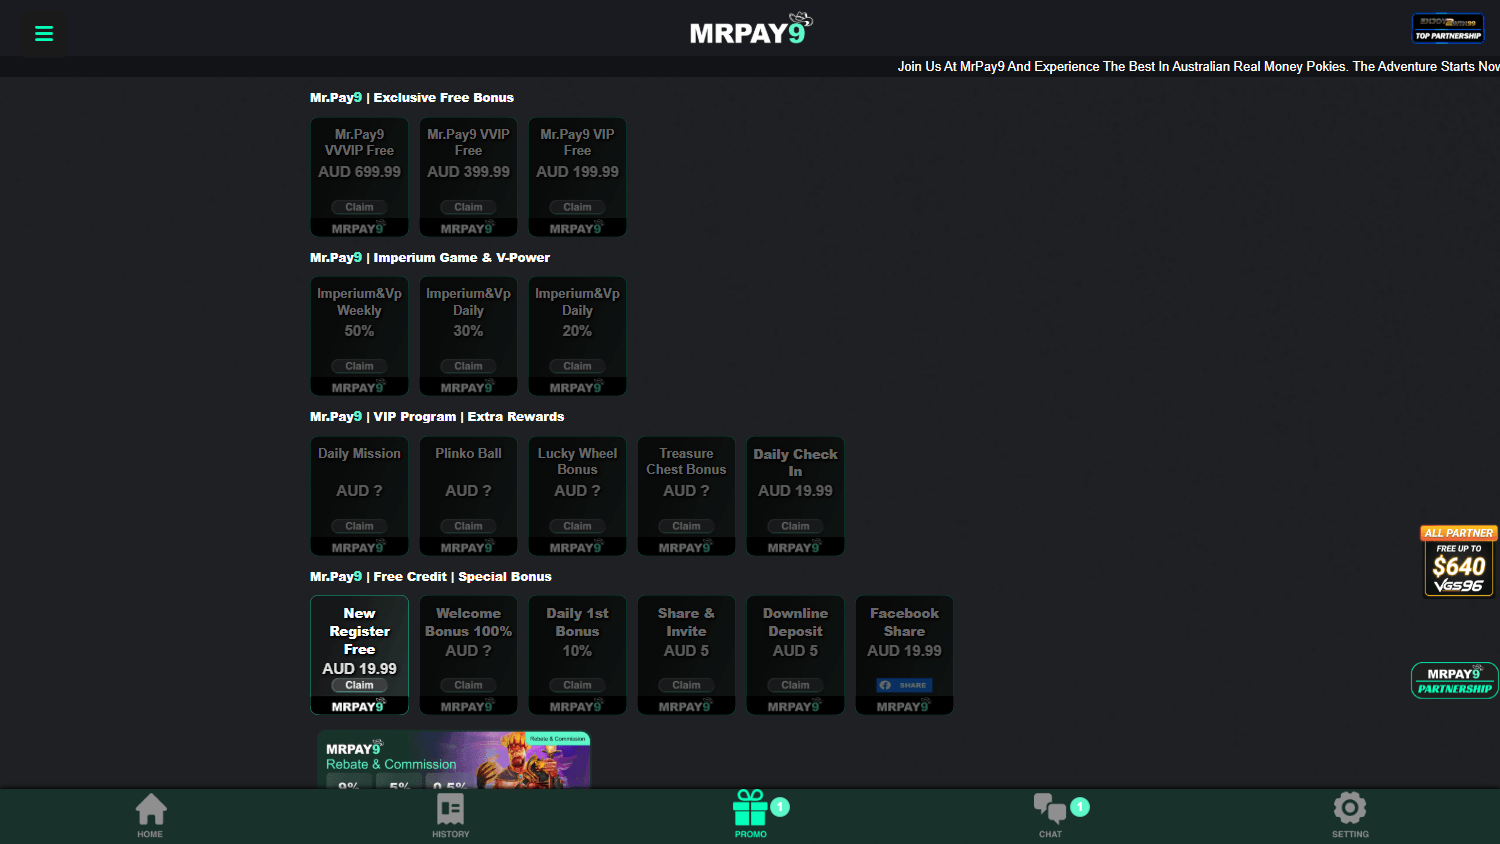Open History in bottom bar
This screenshot has height=844, width=1500.
click(451, 815)
